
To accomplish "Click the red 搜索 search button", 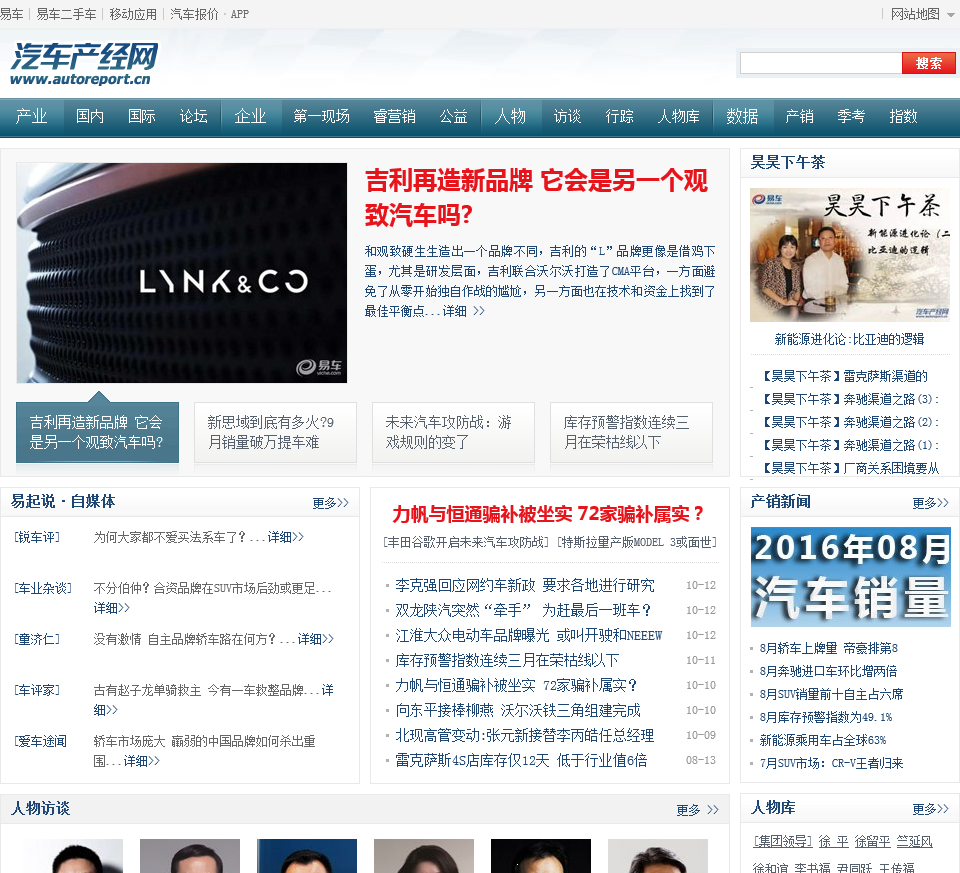I will pos(928,63).
